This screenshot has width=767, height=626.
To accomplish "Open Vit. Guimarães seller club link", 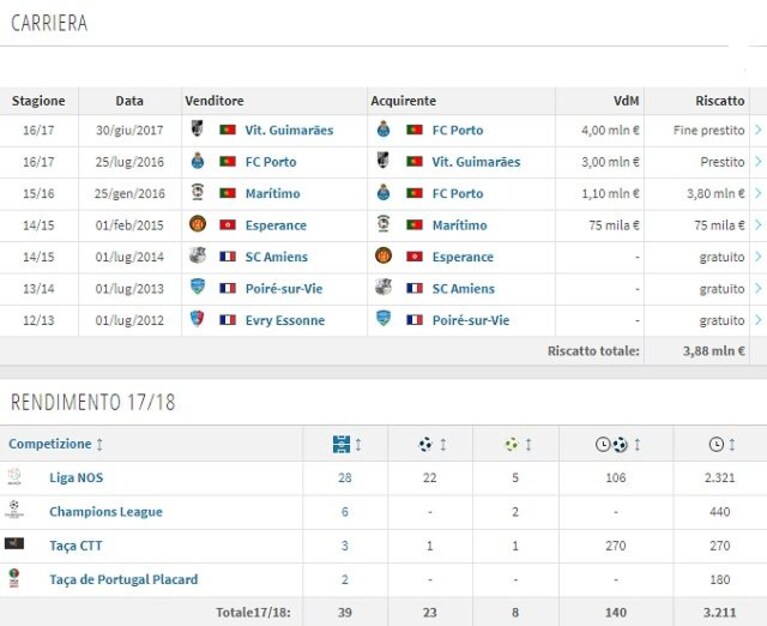I will (289, 130).
